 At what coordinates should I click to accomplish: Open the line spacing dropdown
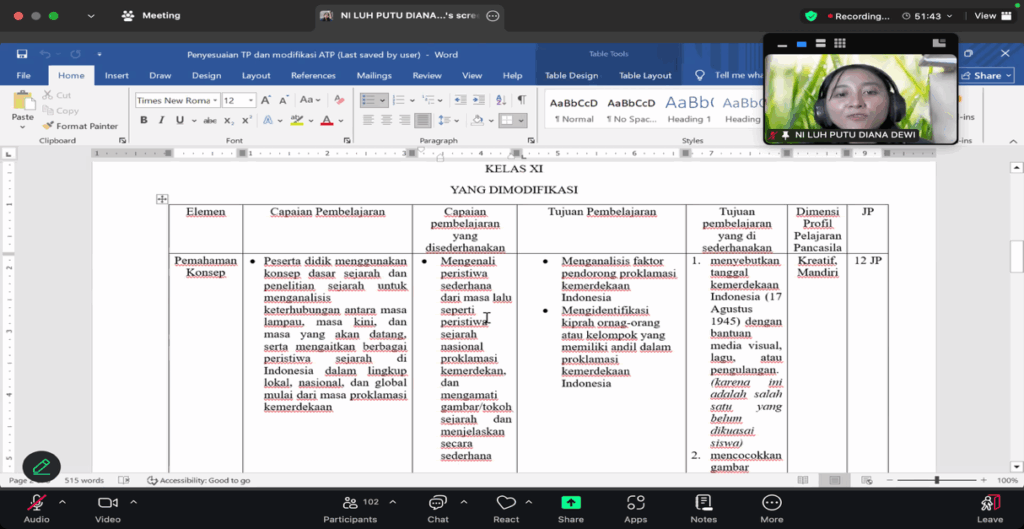point(449,120)
